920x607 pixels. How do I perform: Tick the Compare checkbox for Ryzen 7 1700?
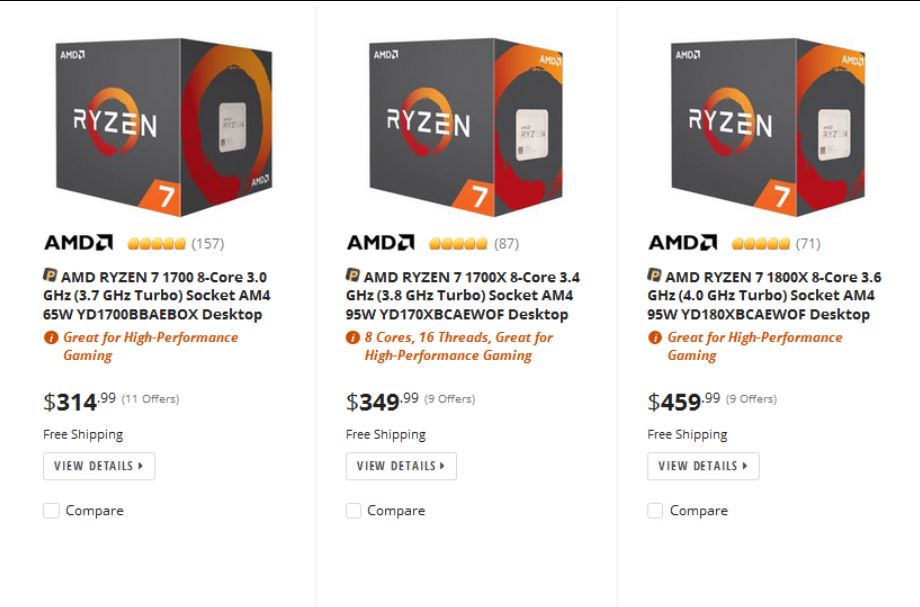[52, 511]
